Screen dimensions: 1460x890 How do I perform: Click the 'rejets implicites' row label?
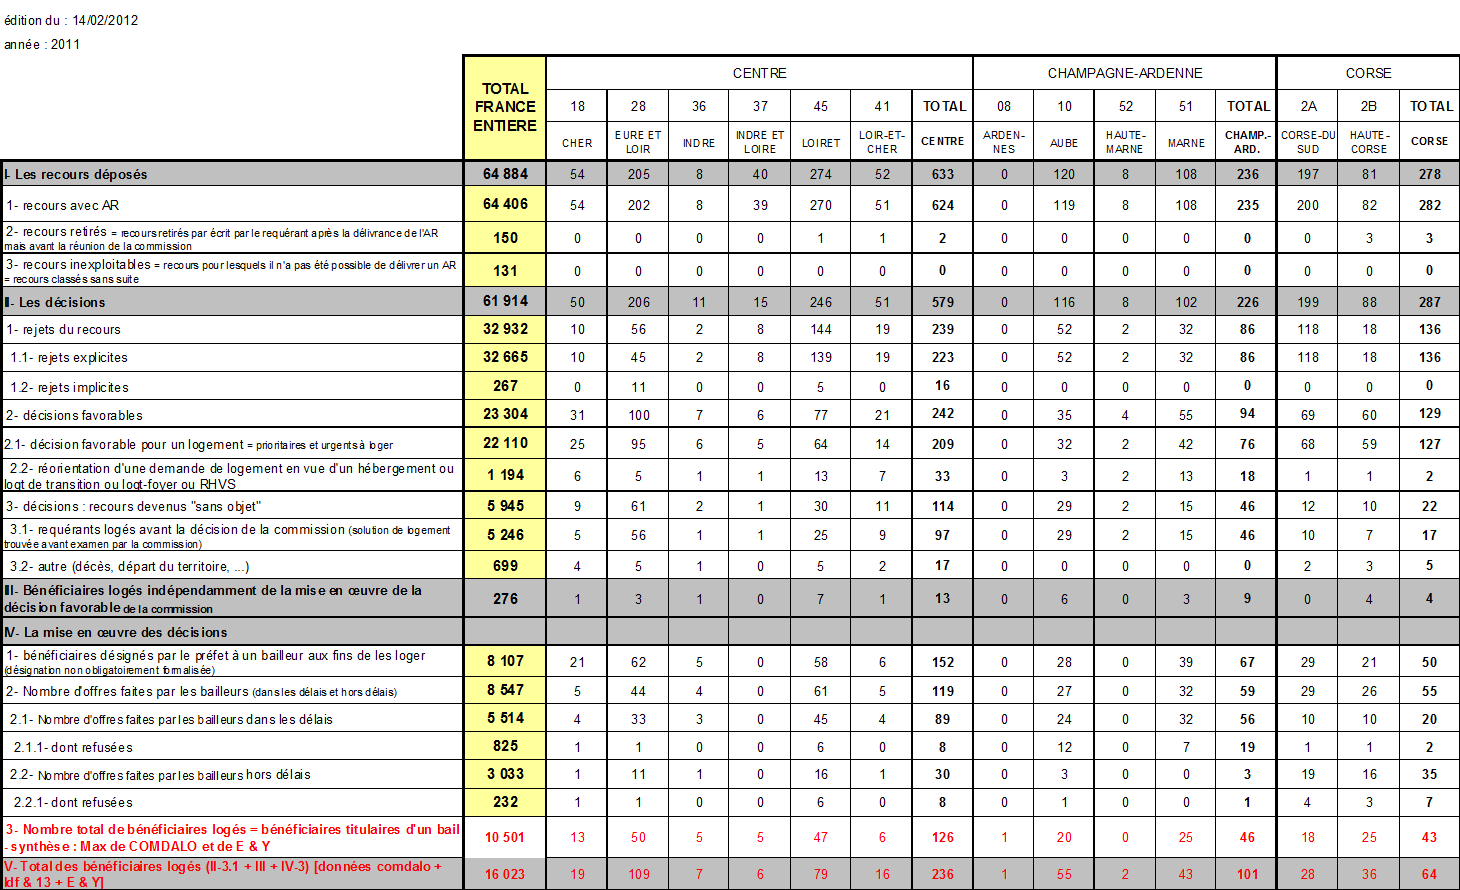click(x=70, y=387)
